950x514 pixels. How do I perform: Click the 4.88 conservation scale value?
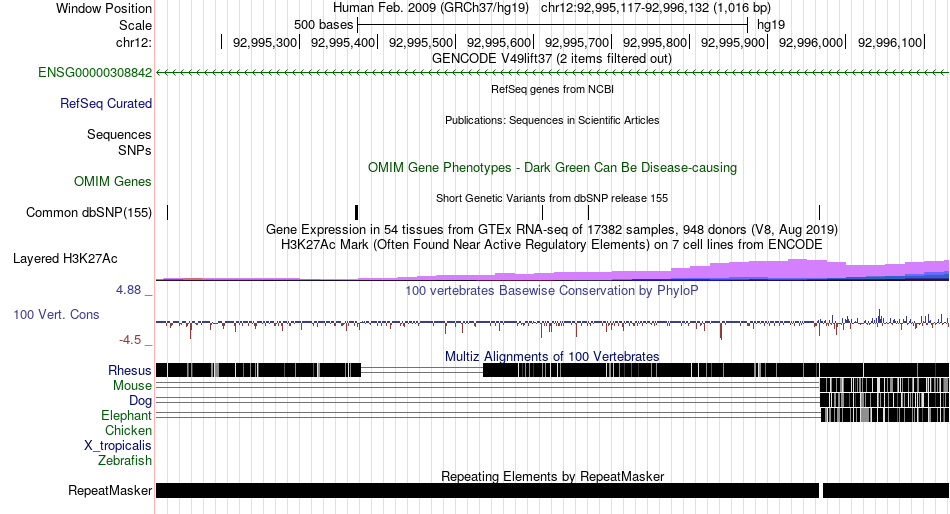point(128,290)
